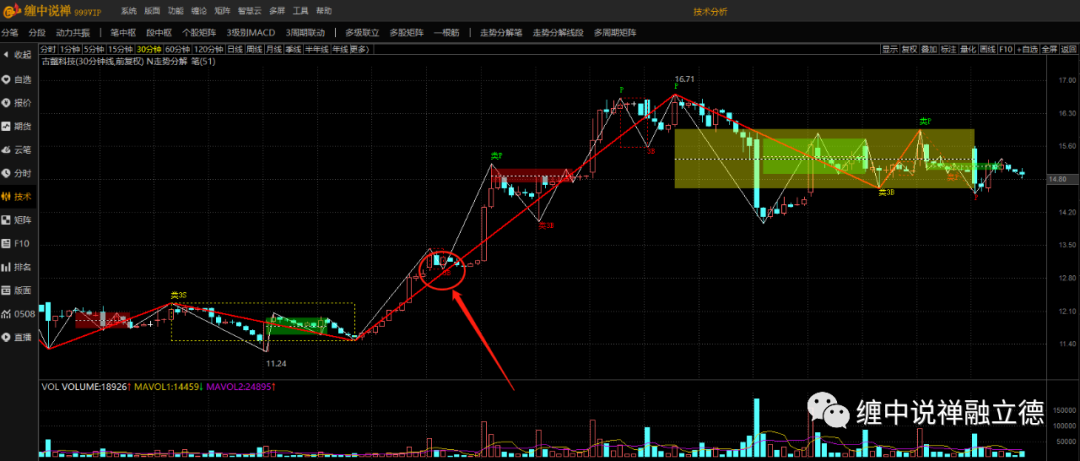The width and height of the screenshot is (1080, 461).
Task: Select the 一根筋 toolbar option
Action: click(446, 32)
